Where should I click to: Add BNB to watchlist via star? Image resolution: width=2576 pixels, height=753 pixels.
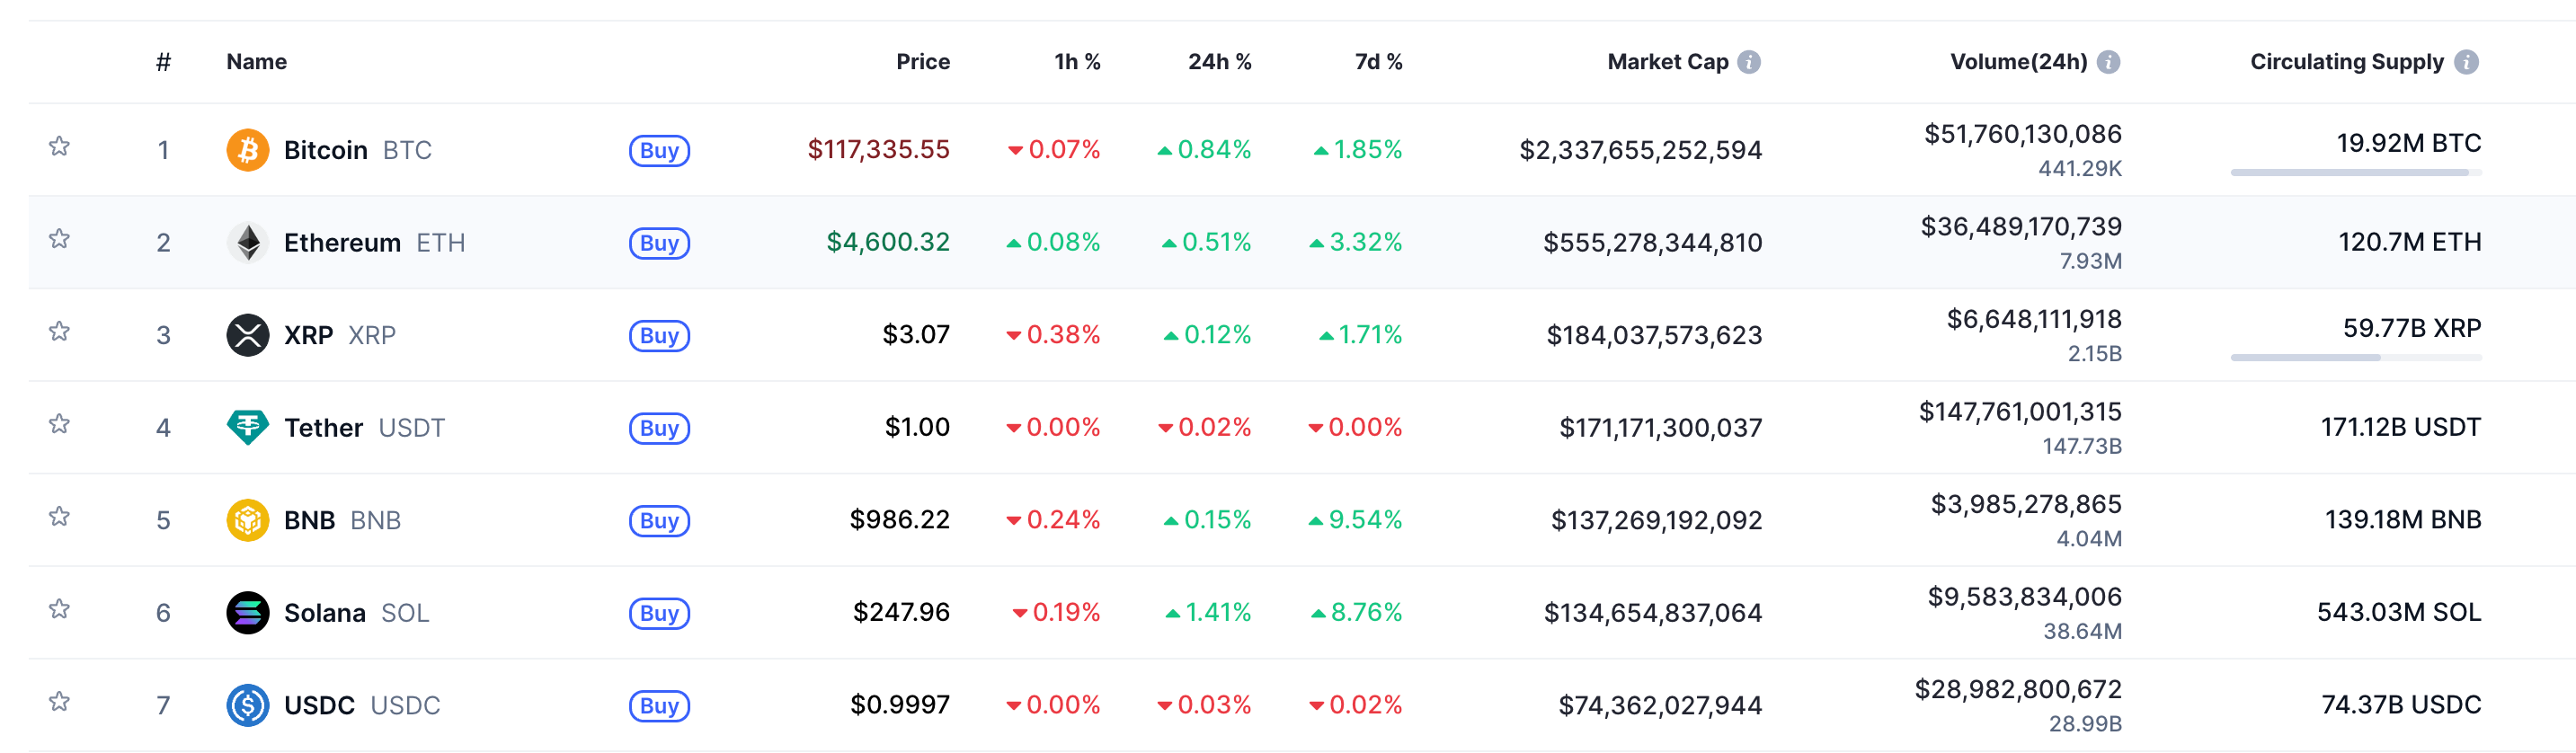59,516
